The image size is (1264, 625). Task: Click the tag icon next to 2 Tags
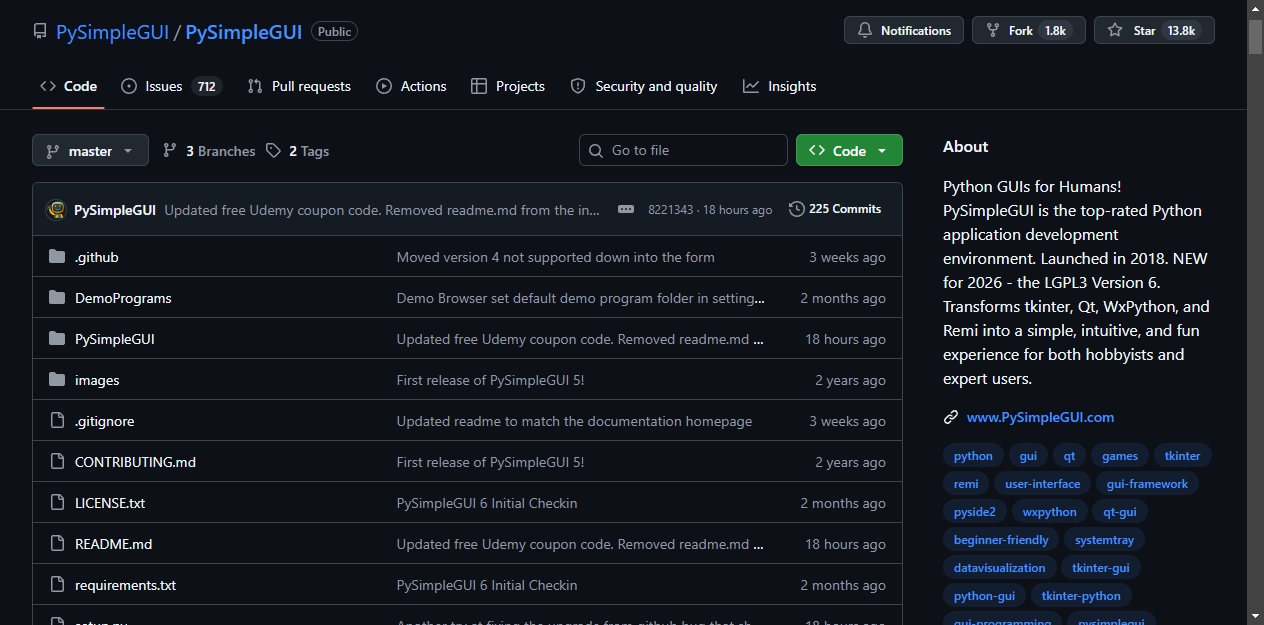pos(273,150)
